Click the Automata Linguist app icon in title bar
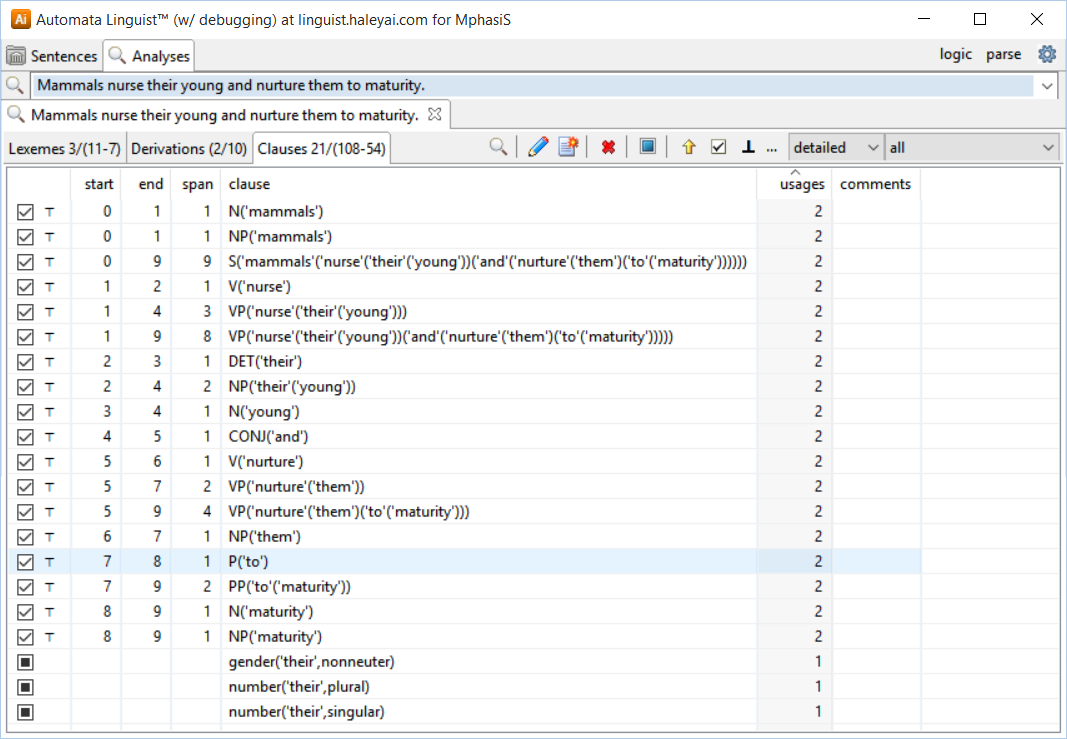The width and height of the screenshot is (1067, 739). point(21,19)
